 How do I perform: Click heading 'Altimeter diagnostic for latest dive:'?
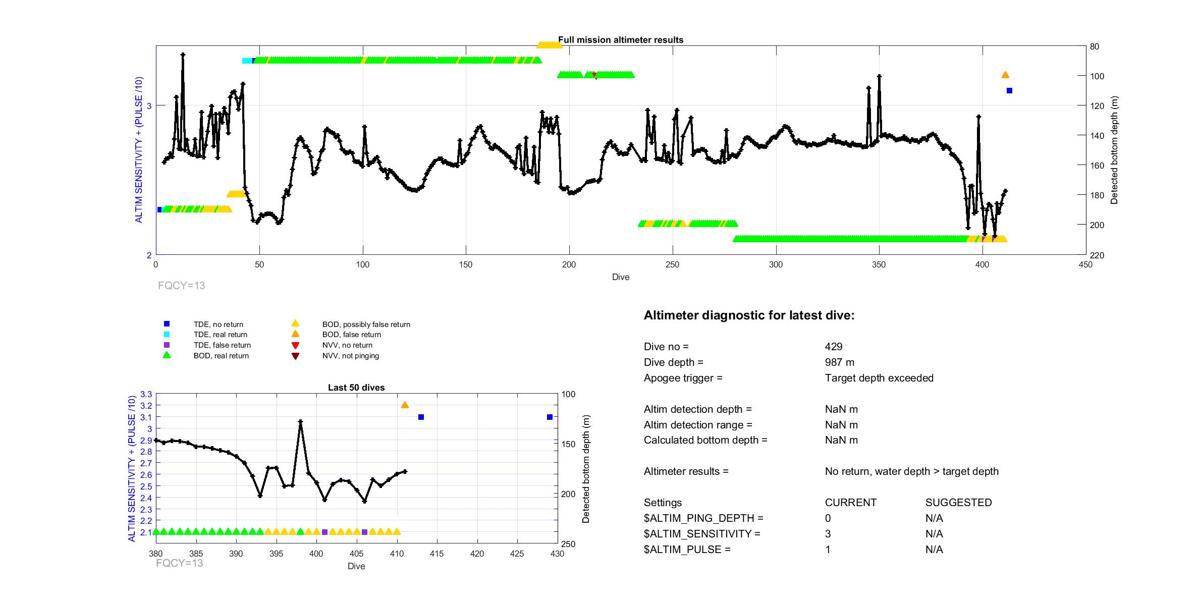(749, 316)
